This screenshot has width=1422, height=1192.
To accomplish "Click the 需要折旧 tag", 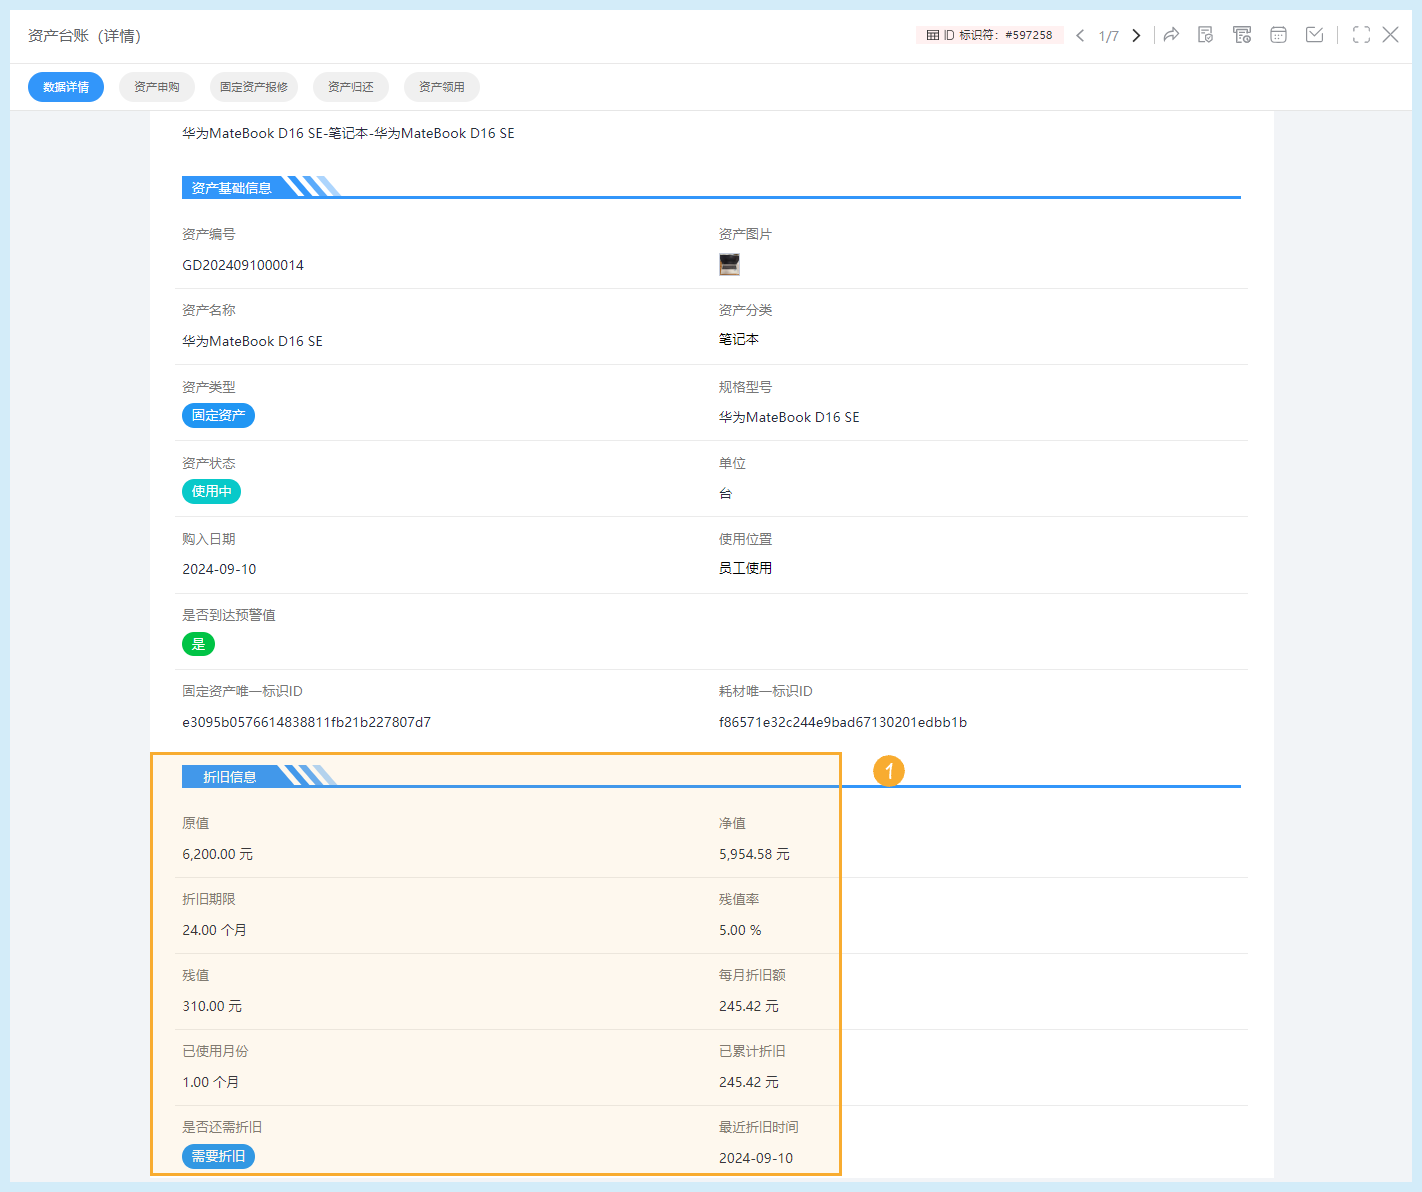I will (218, 1156).
